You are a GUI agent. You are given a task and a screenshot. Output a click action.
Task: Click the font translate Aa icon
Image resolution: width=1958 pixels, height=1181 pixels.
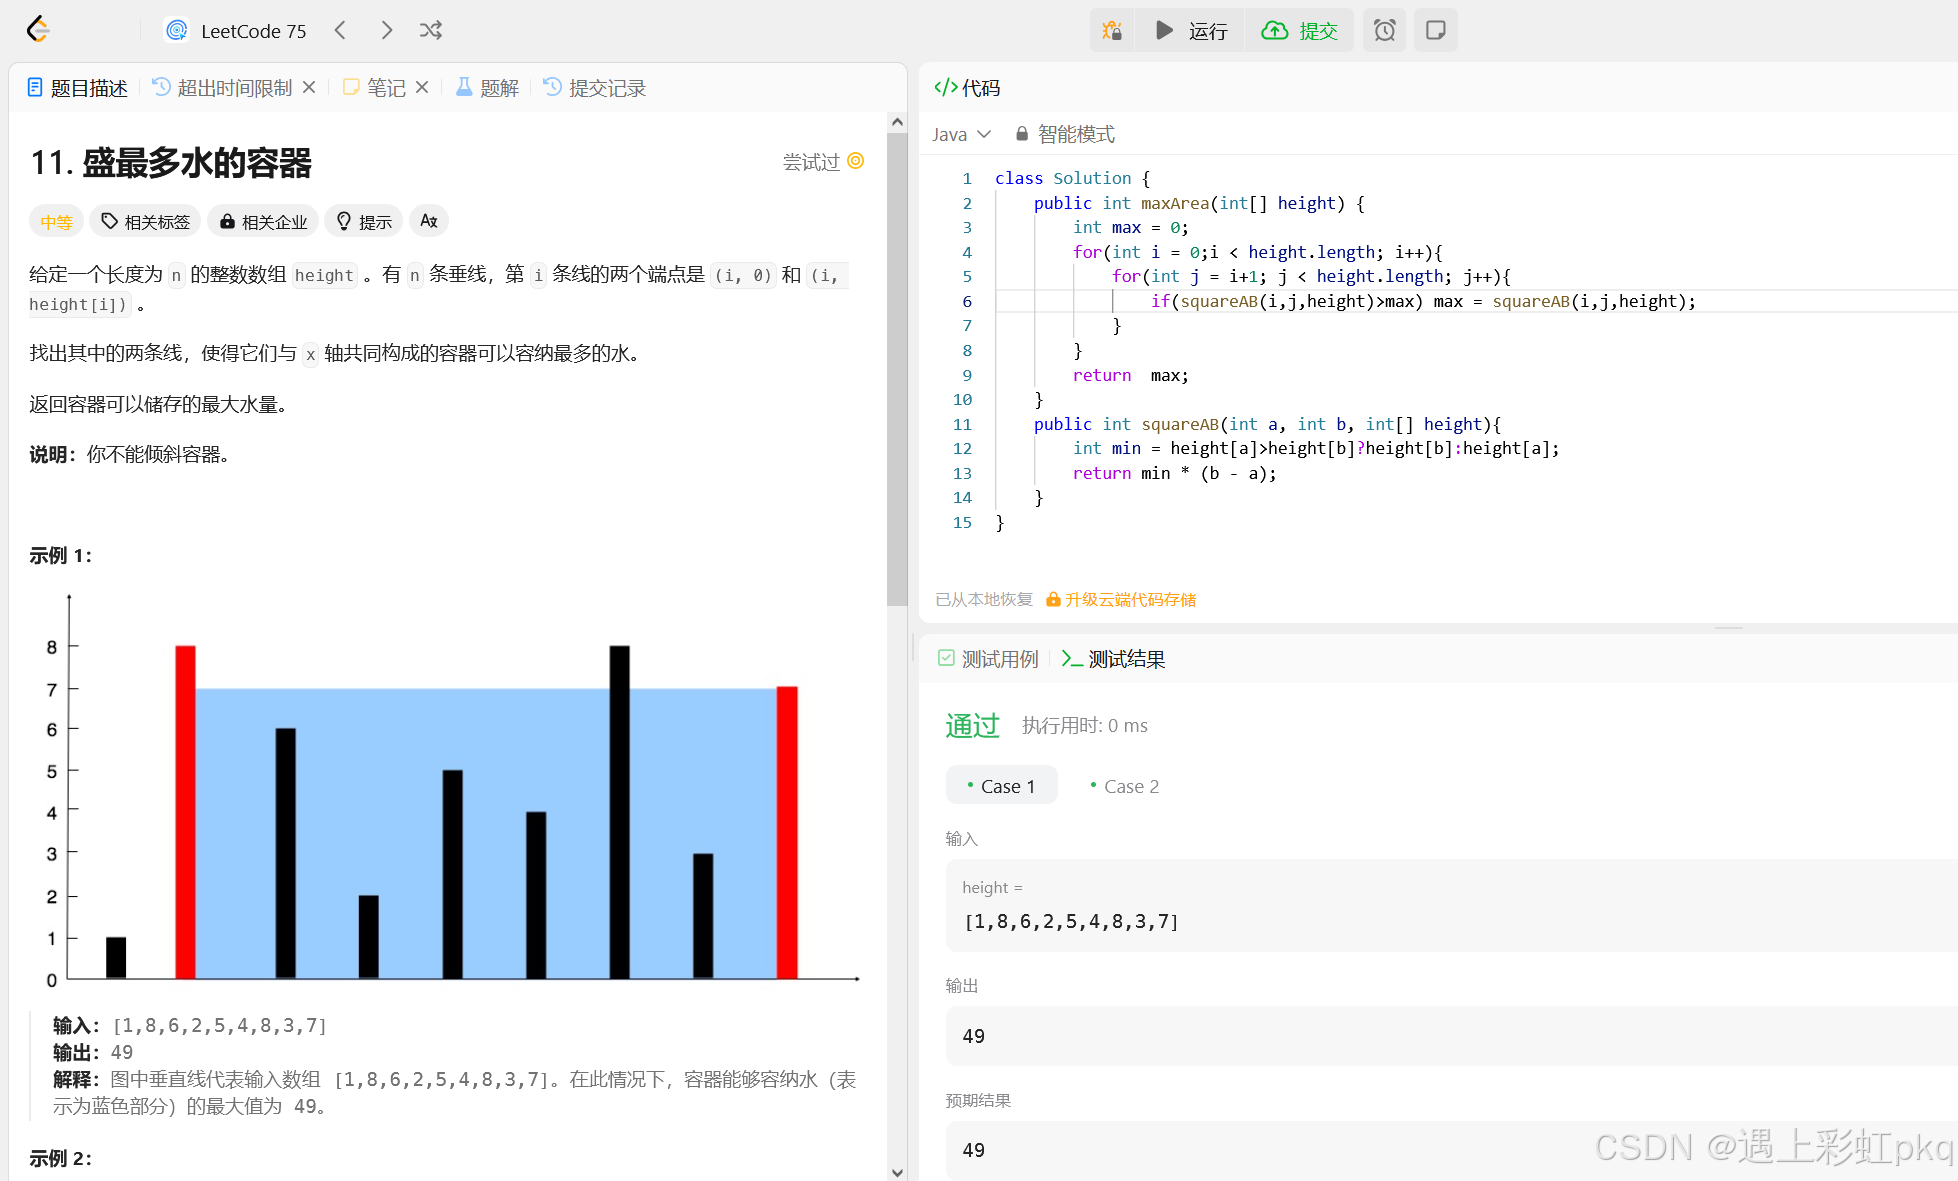[x=428, y=221]
